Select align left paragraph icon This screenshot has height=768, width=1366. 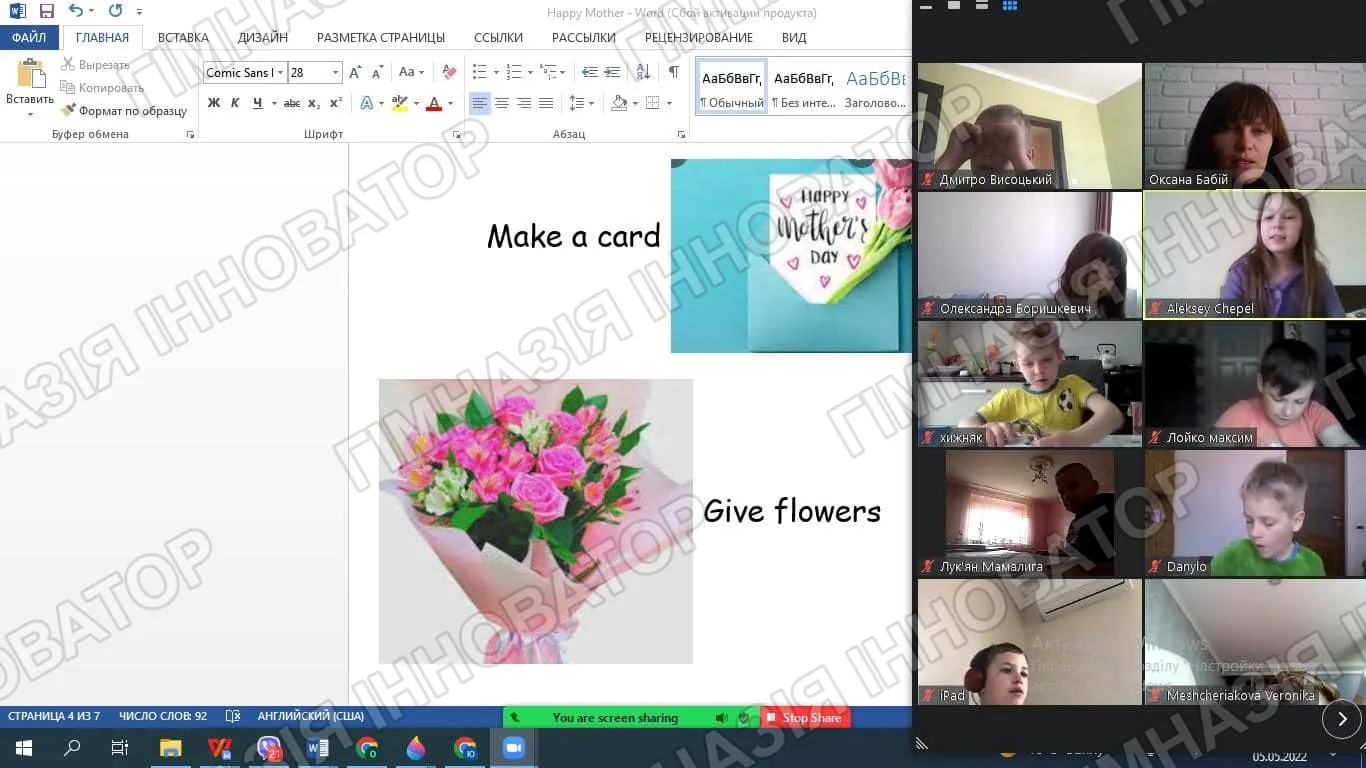(x=480, y=103)
